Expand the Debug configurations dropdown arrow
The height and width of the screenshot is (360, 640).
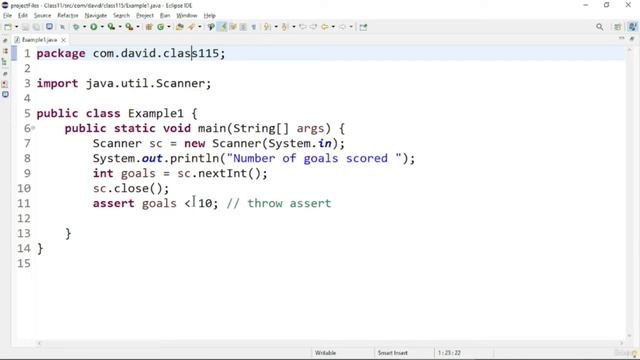tap(84, 27)
